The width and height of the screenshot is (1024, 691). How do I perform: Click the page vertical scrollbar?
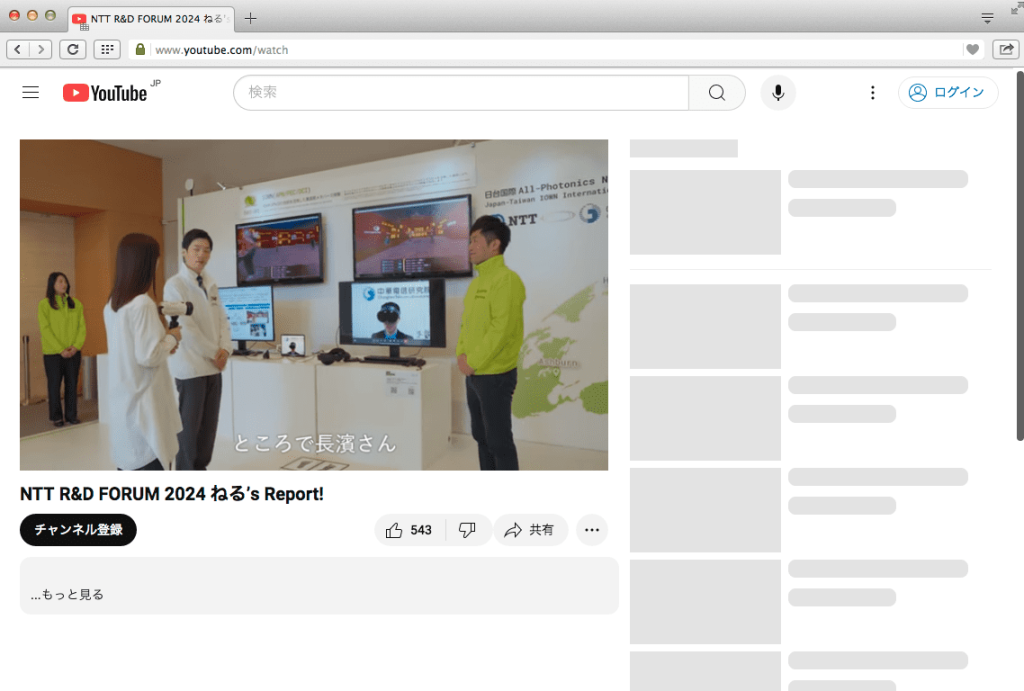click(1020, 256)
